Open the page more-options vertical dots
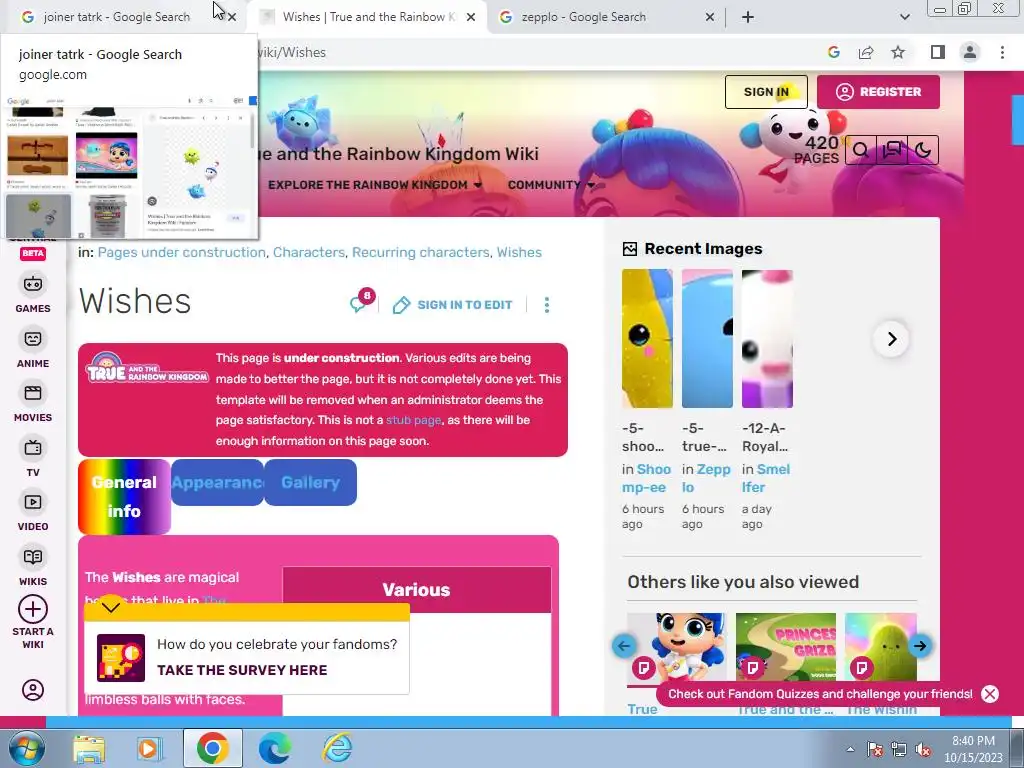Viewport: 1024px width, 768px height. tap(547, 304)
